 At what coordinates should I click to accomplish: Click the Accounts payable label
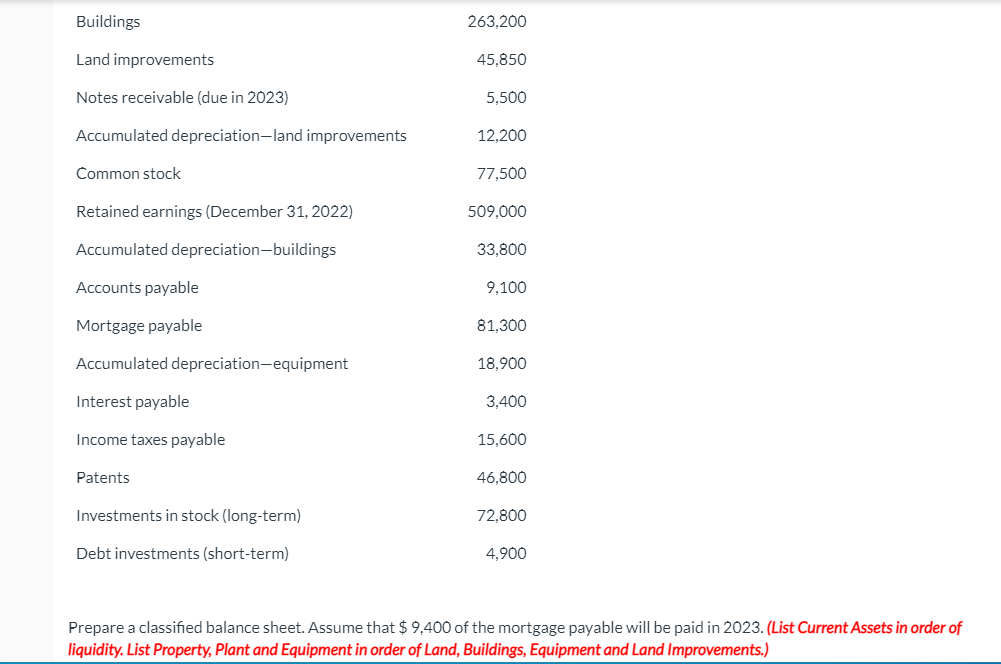pyautogui.click(x=137, y=287)
